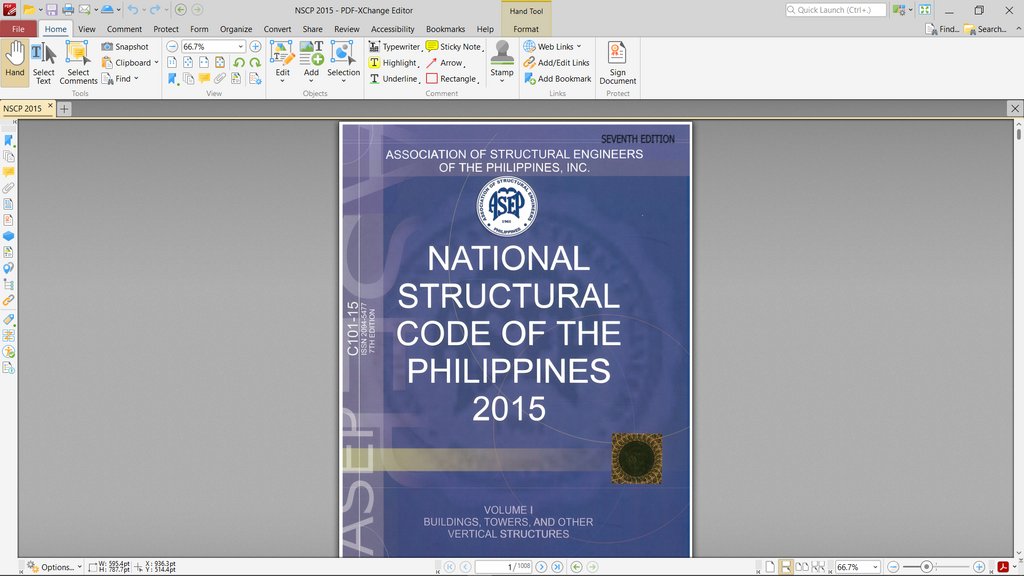Open the Options dropdown in status bar
Viewport: 1024px width, 576px height.
pyautogui.click(x=54, y=567)
